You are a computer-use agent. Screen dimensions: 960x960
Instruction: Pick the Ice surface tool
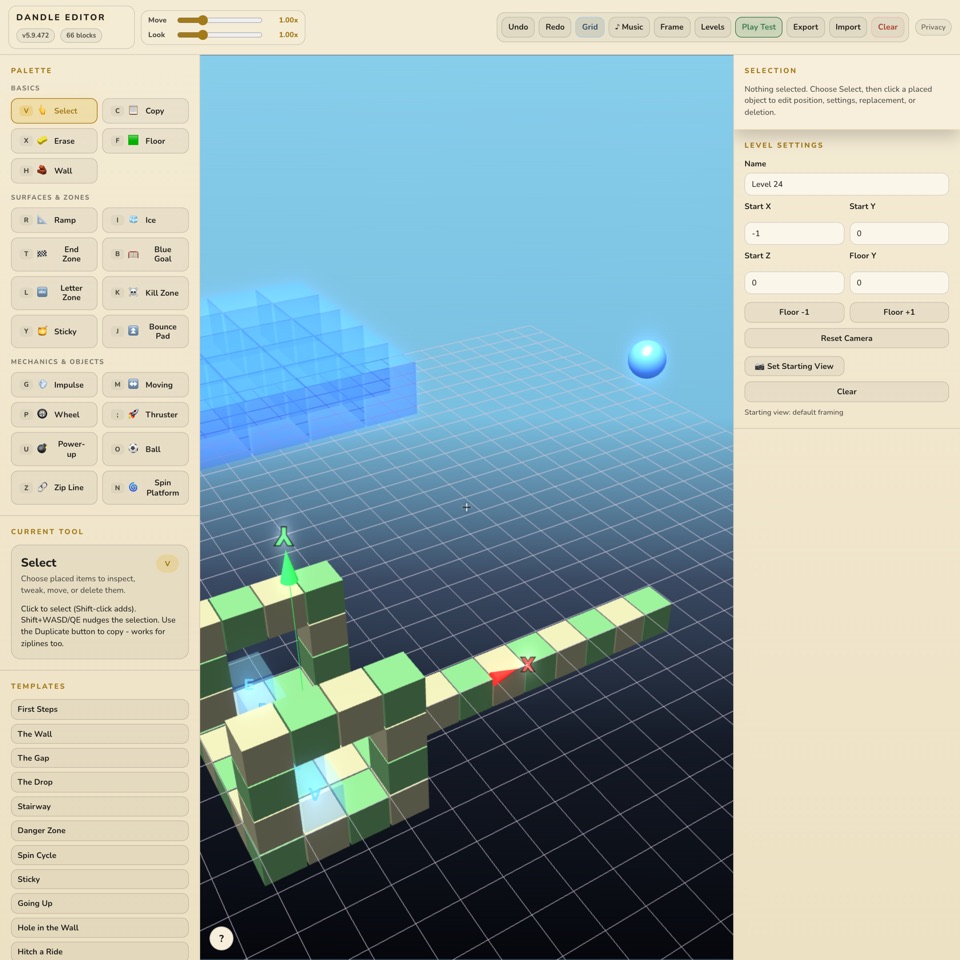click(x=145, y=220)
